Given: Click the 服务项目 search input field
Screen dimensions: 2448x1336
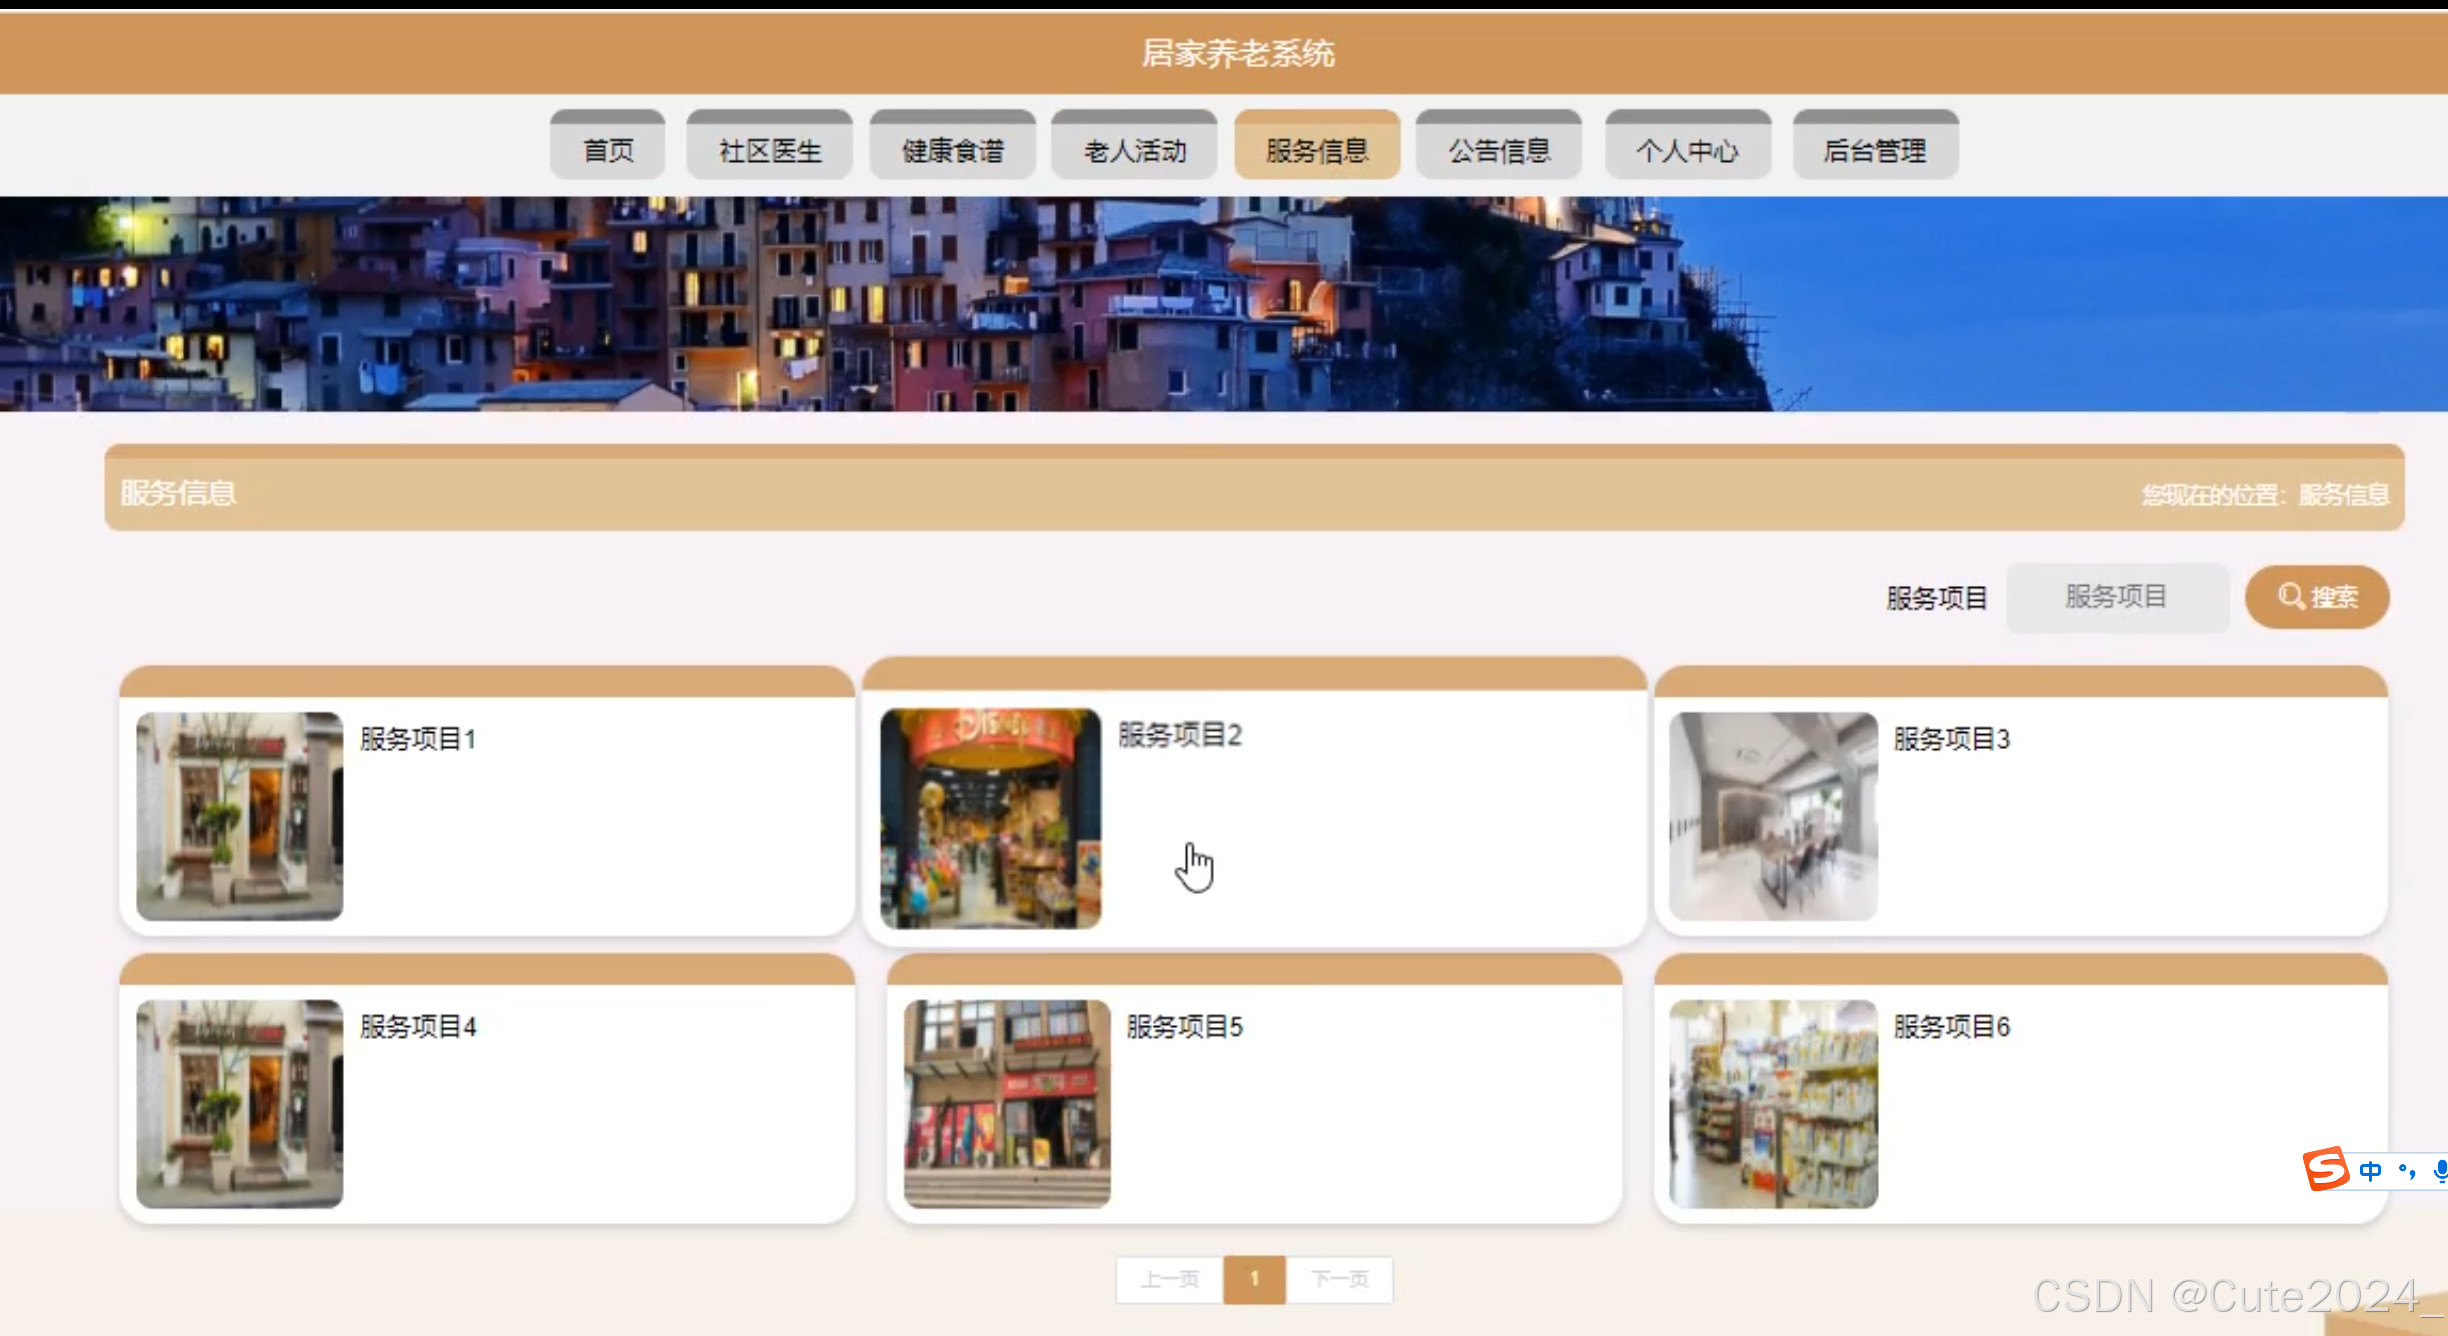Looking at the screenshot, I should (x=2116, y=597).
